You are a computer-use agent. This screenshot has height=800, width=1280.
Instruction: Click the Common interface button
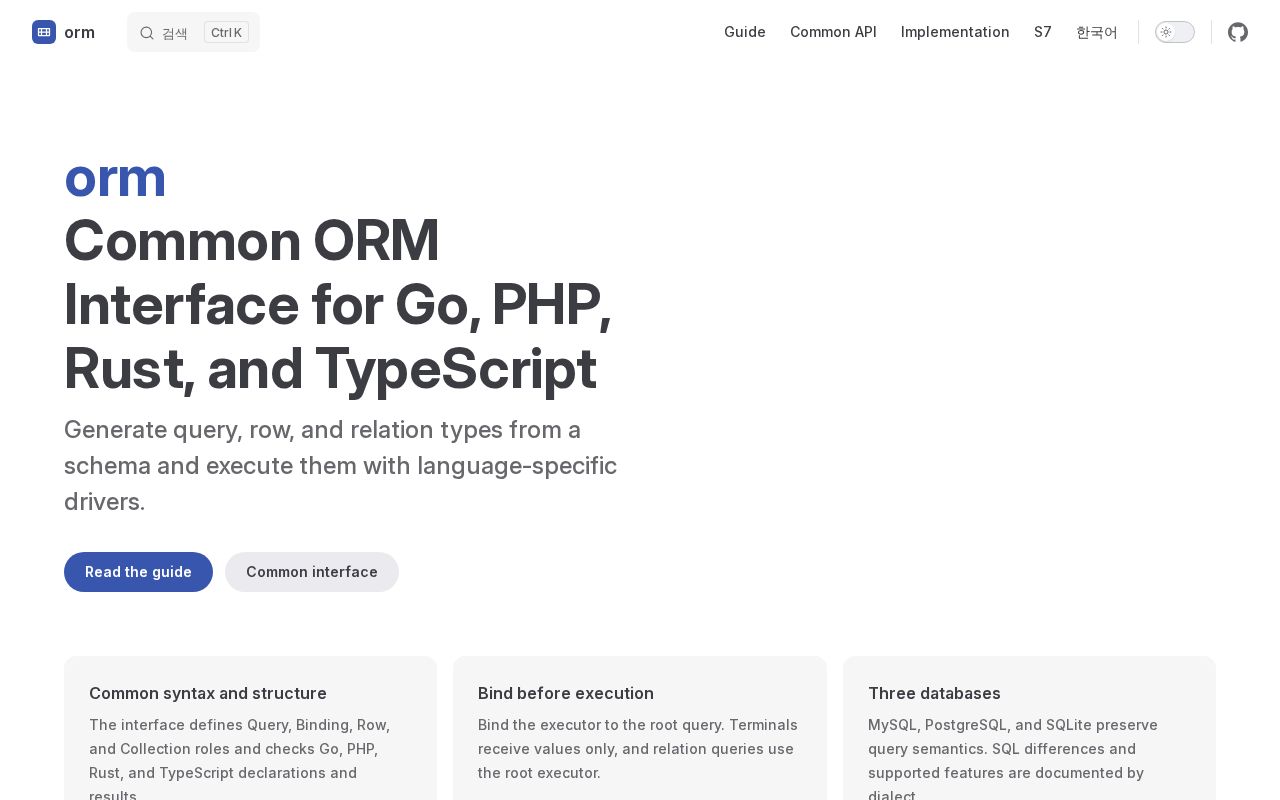(312, 572)
